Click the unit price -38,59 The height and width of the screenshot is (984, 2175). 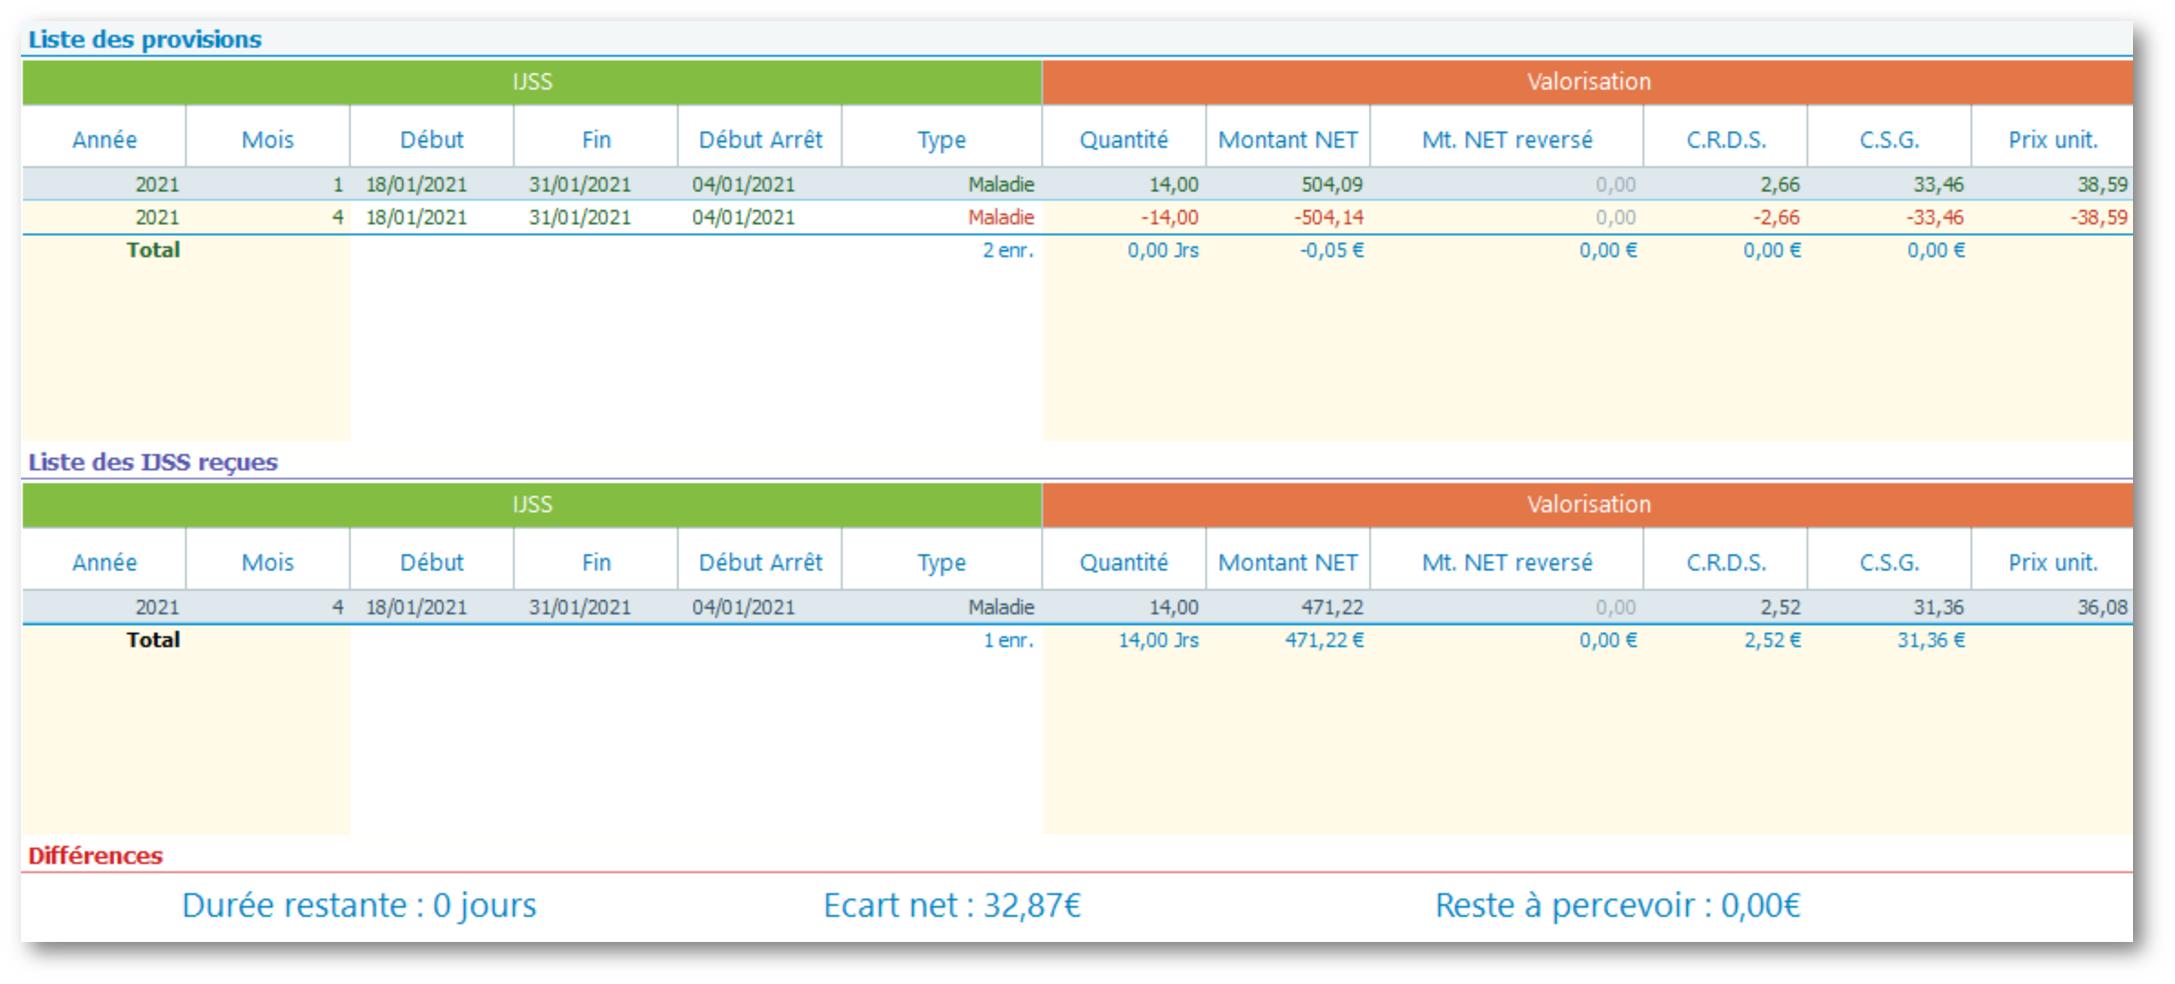2099,218
